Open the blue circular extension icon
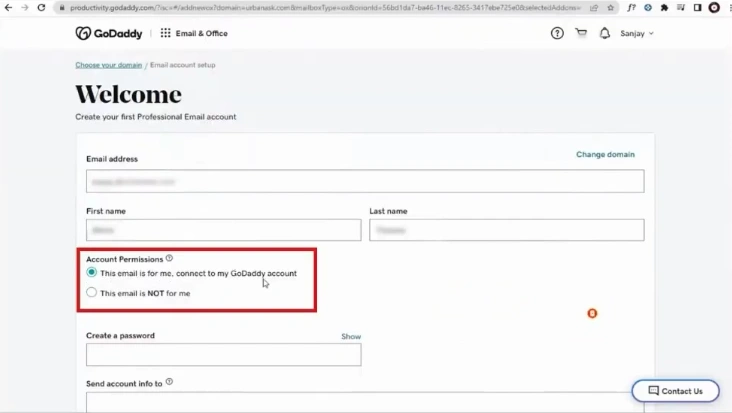This screenshot has width=732, height=413. (x=648, y=7)
